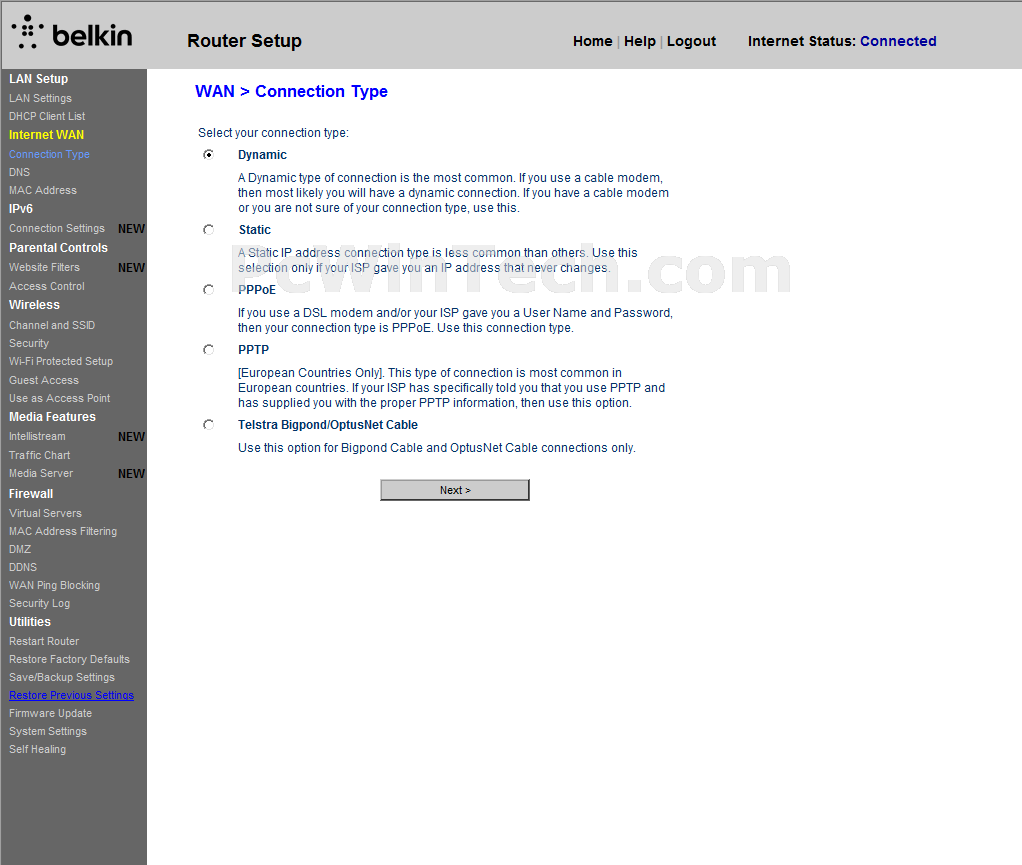The height and width of the screenshot is (865, 1022).
Task: Open DDNS settings
Action: pyautogui.click(x=23, y=567)
